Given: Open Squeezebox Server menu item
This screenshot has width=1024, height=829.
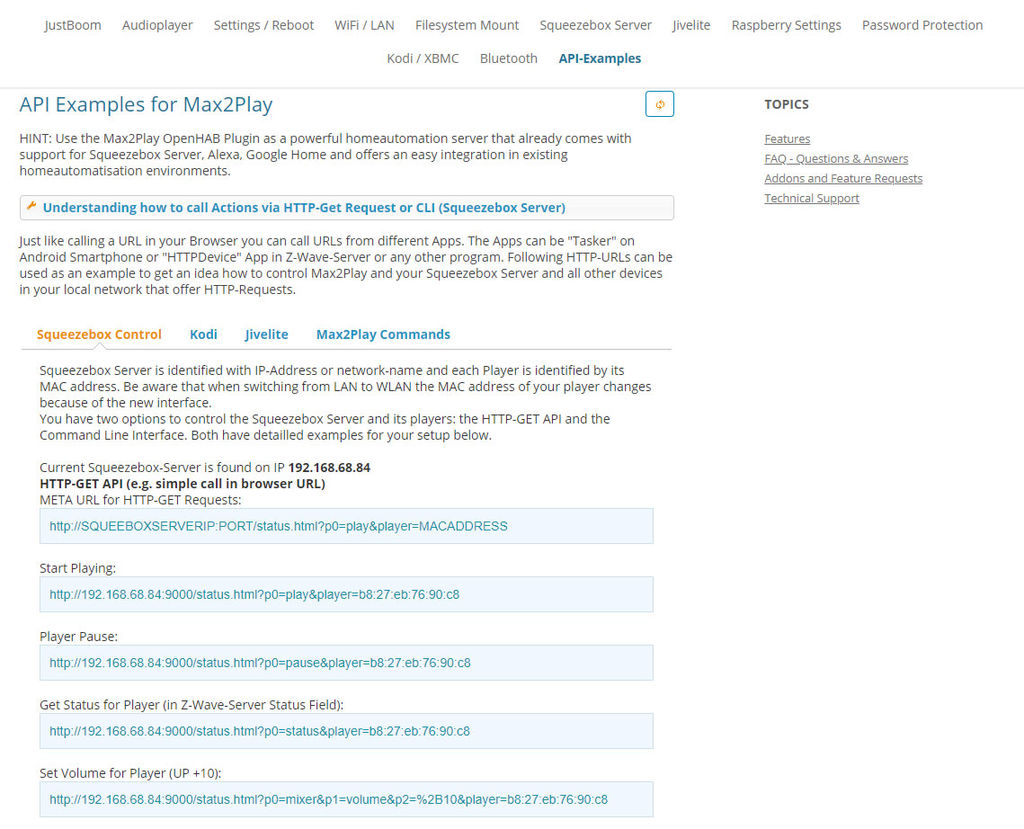Looking at the screenshot, I should [596, 25].
